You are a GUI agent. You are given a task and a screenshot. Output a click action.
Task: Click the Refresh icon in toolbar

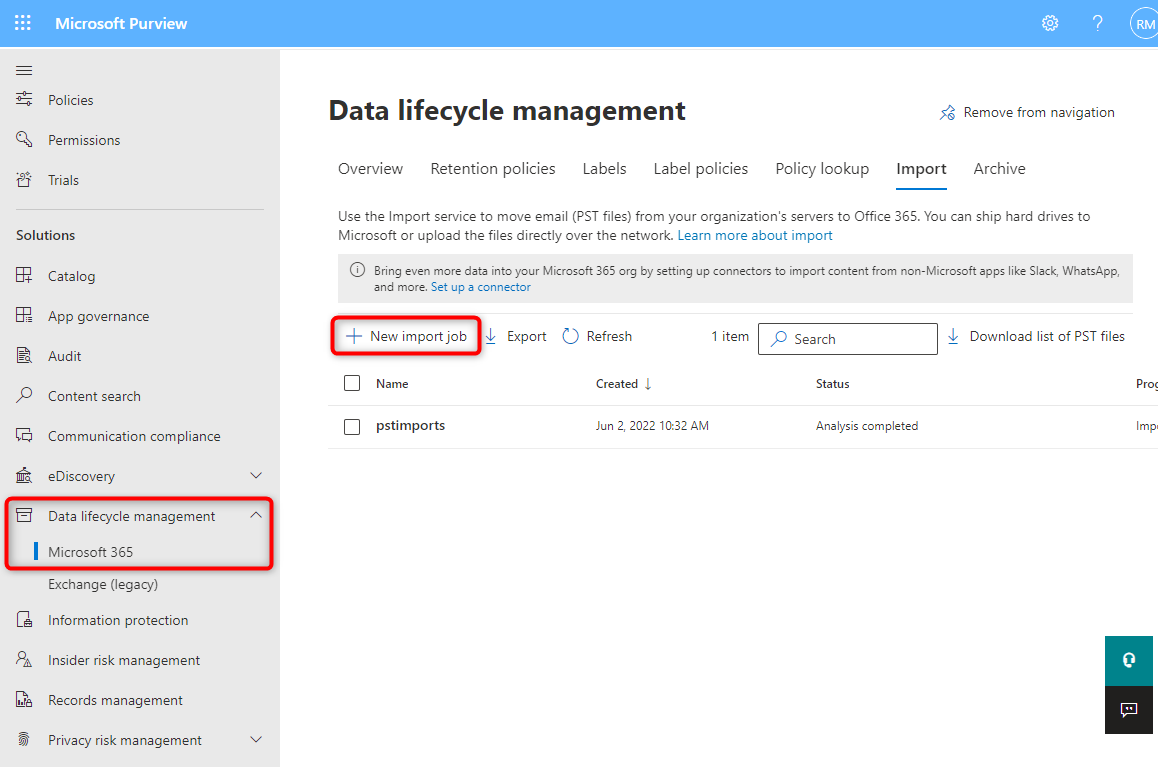coord(571,337)
